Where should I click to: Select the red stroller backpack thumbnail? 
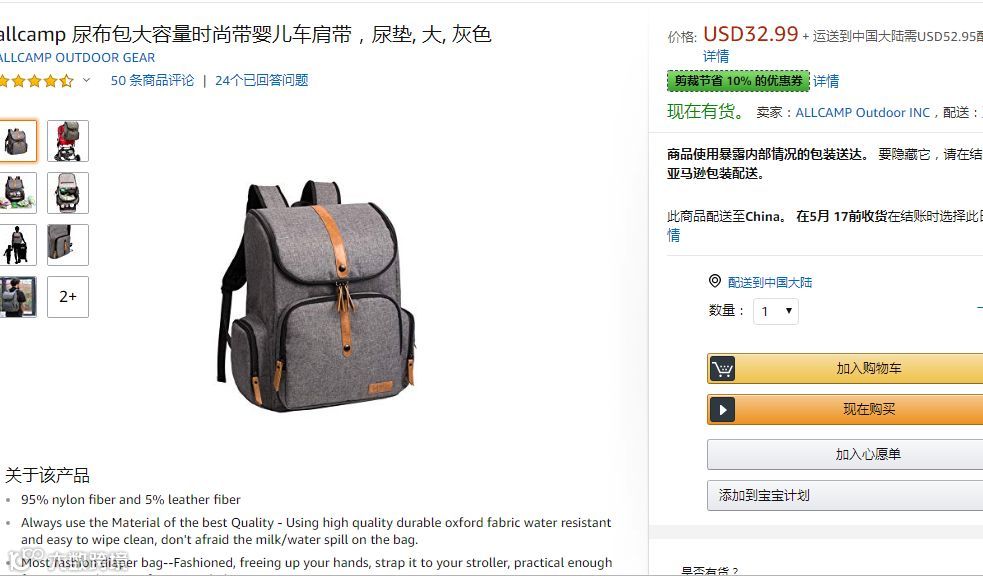pyautogui.click(x=68, y=141)
